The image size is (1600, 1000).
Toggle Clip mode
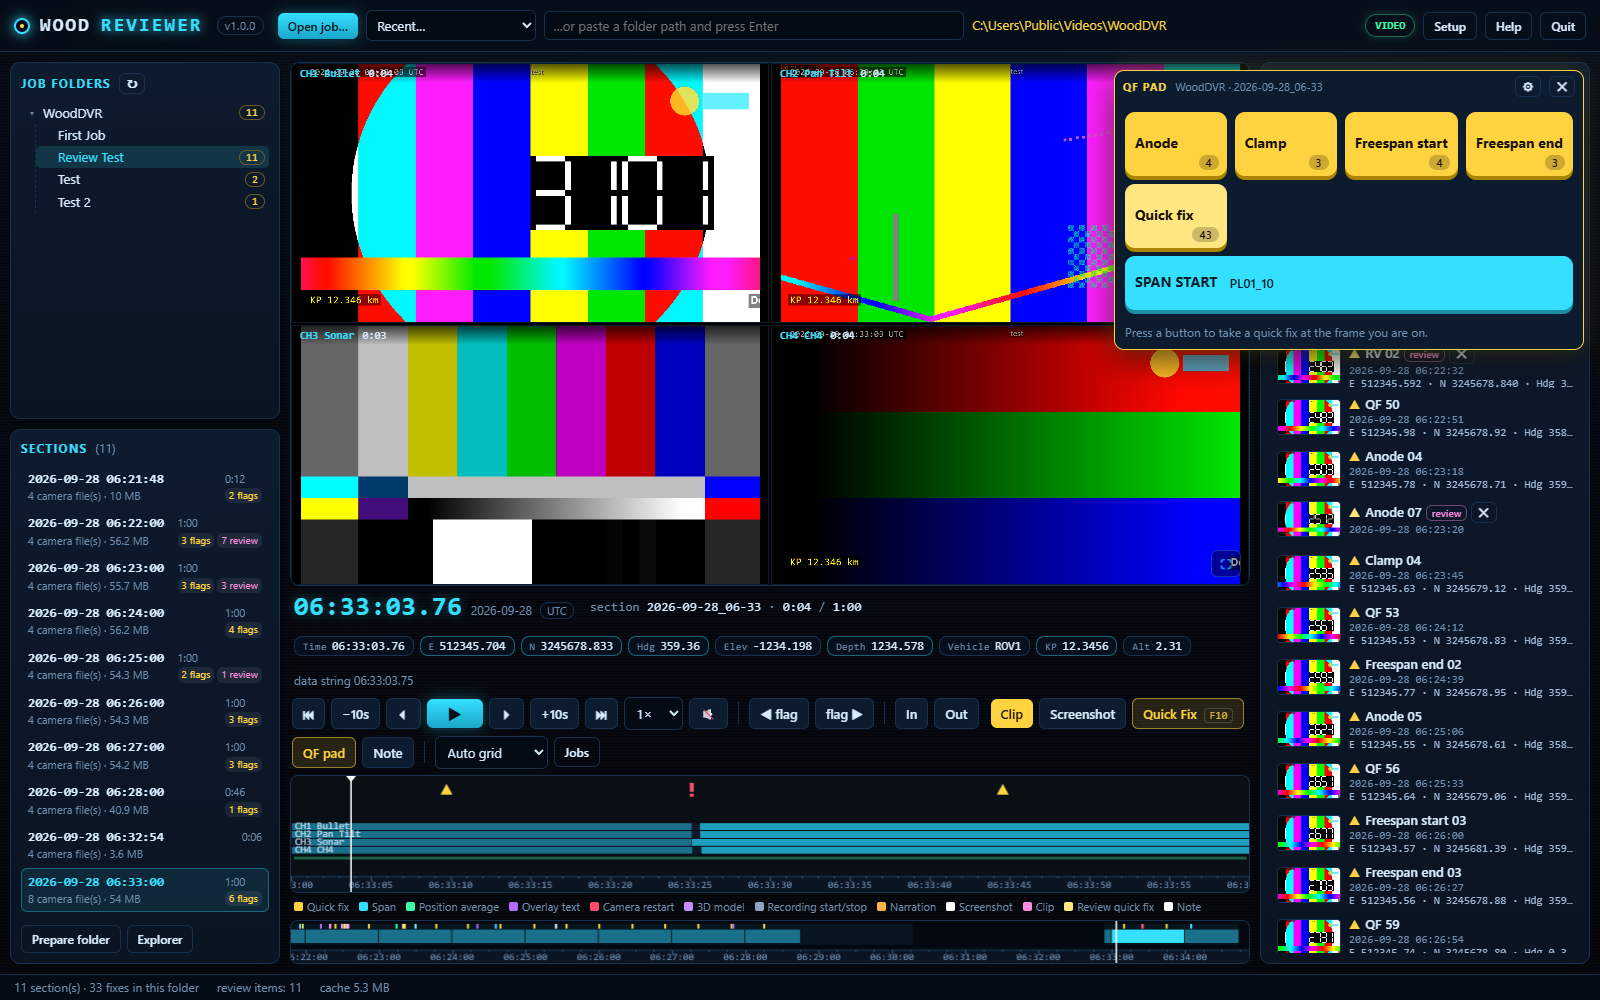coord(1011,714)
